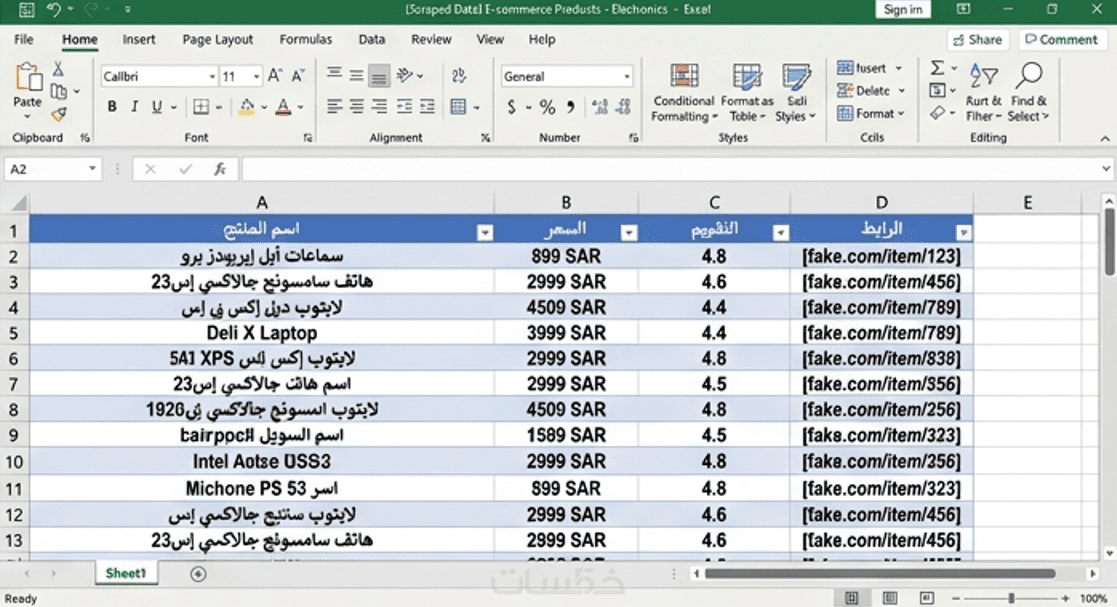Toggle Bottom Align icon
The height and width of the screenshot is (607, 1117).
coord(379,75)
